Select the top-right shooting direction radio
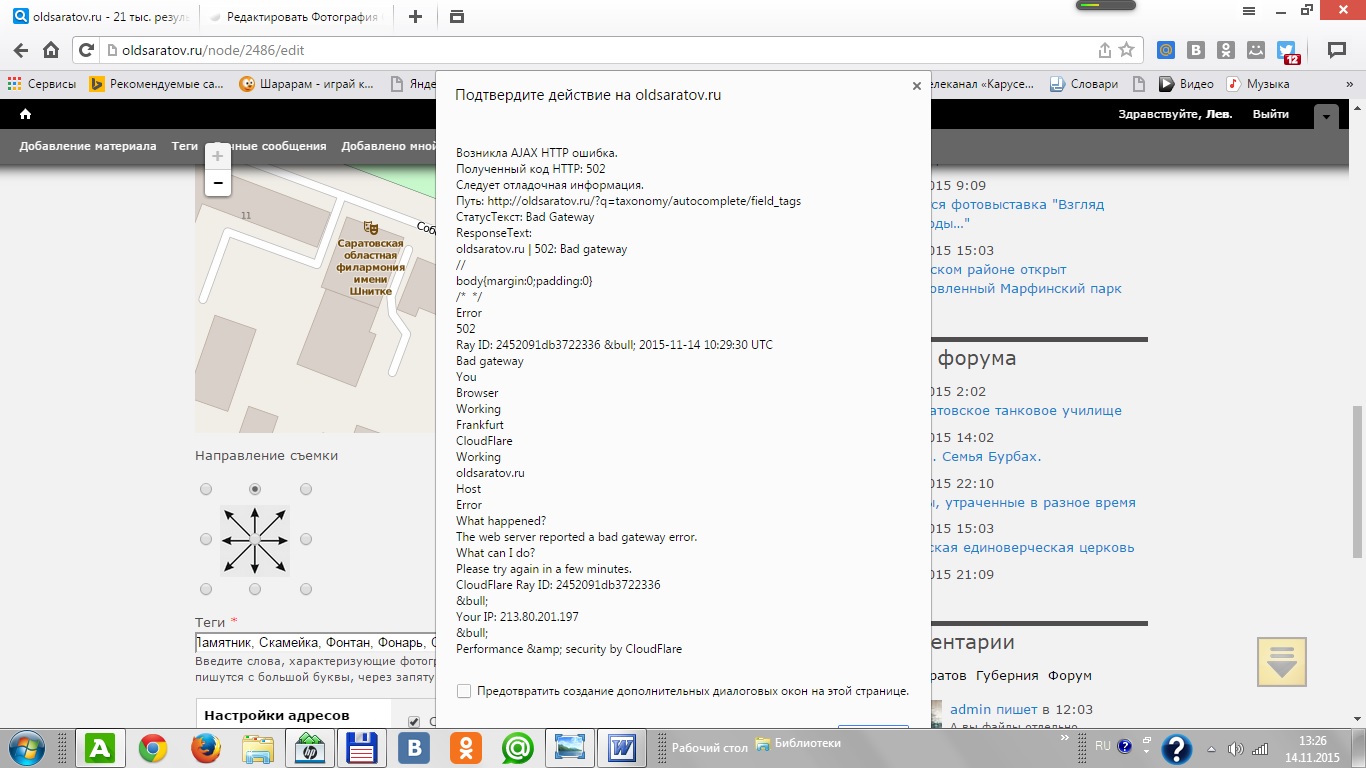This screenshot has height=768, width=1366. [306, 489]
